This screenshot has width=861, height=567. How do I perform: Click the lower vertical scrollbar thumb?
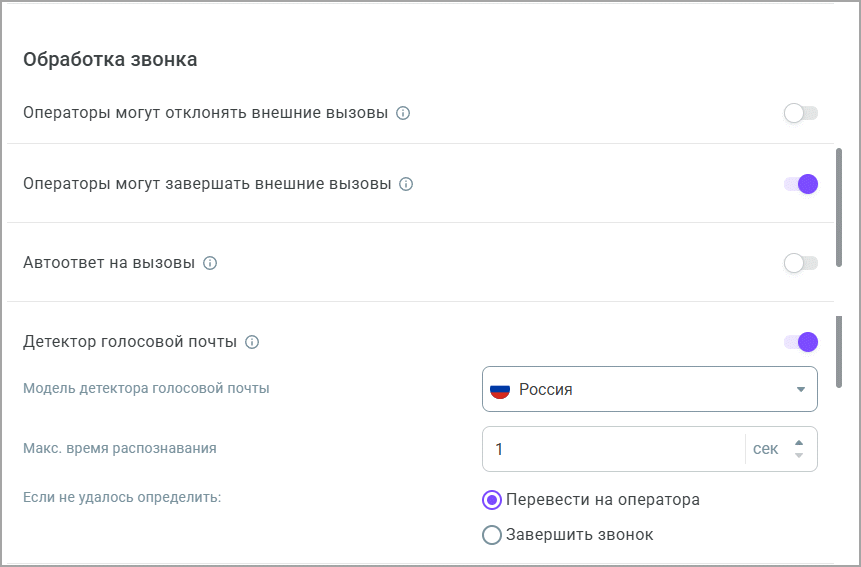point(839,350)
